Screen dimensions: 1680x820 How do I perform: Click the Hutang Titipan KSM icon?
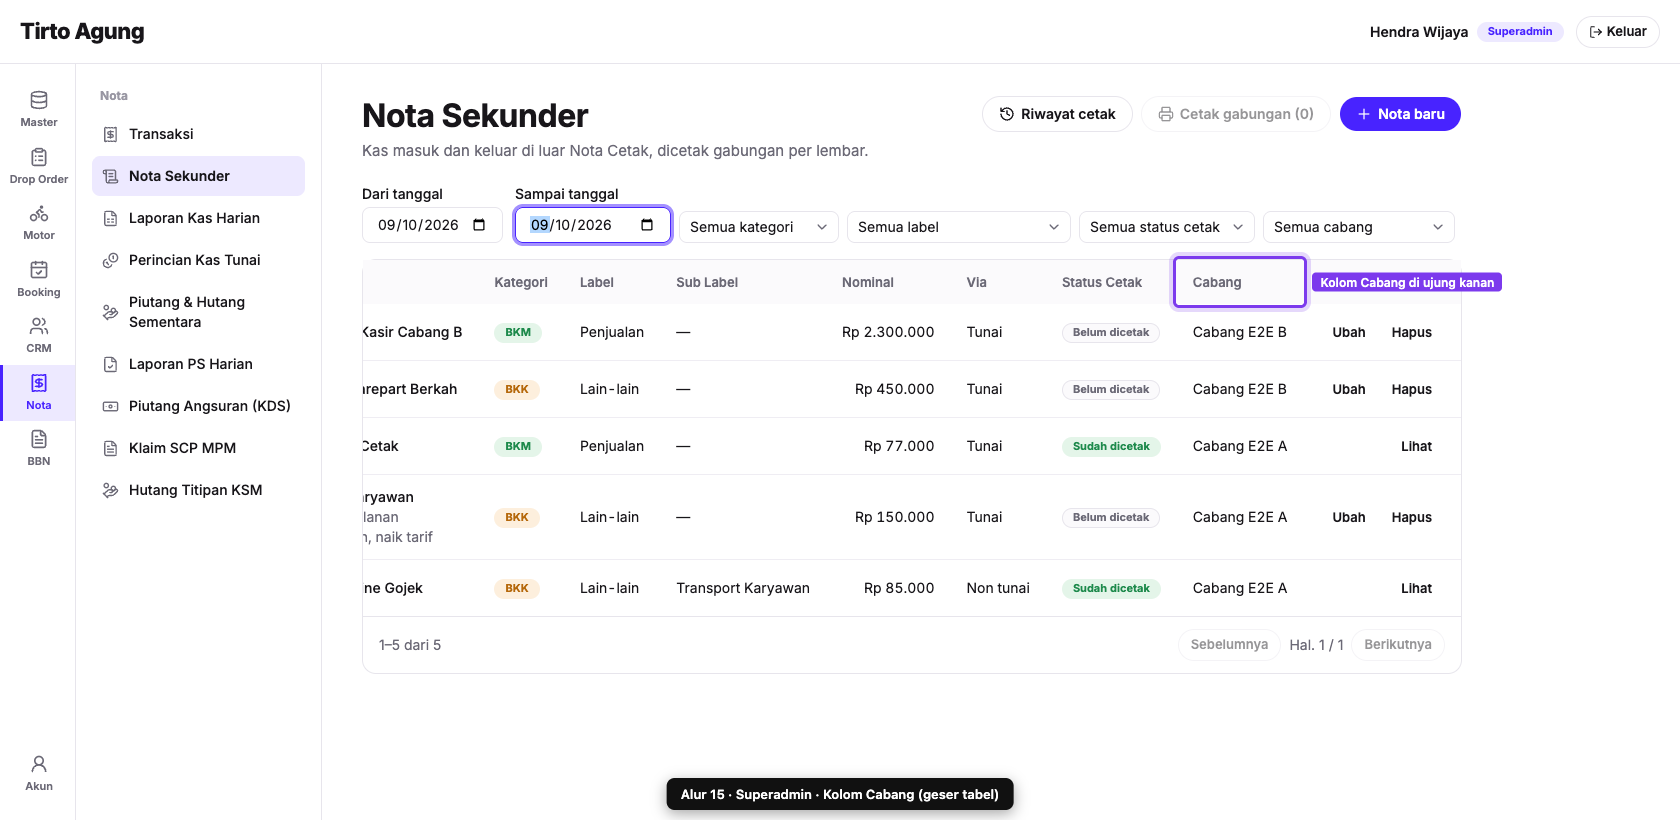tap(111, 490)
